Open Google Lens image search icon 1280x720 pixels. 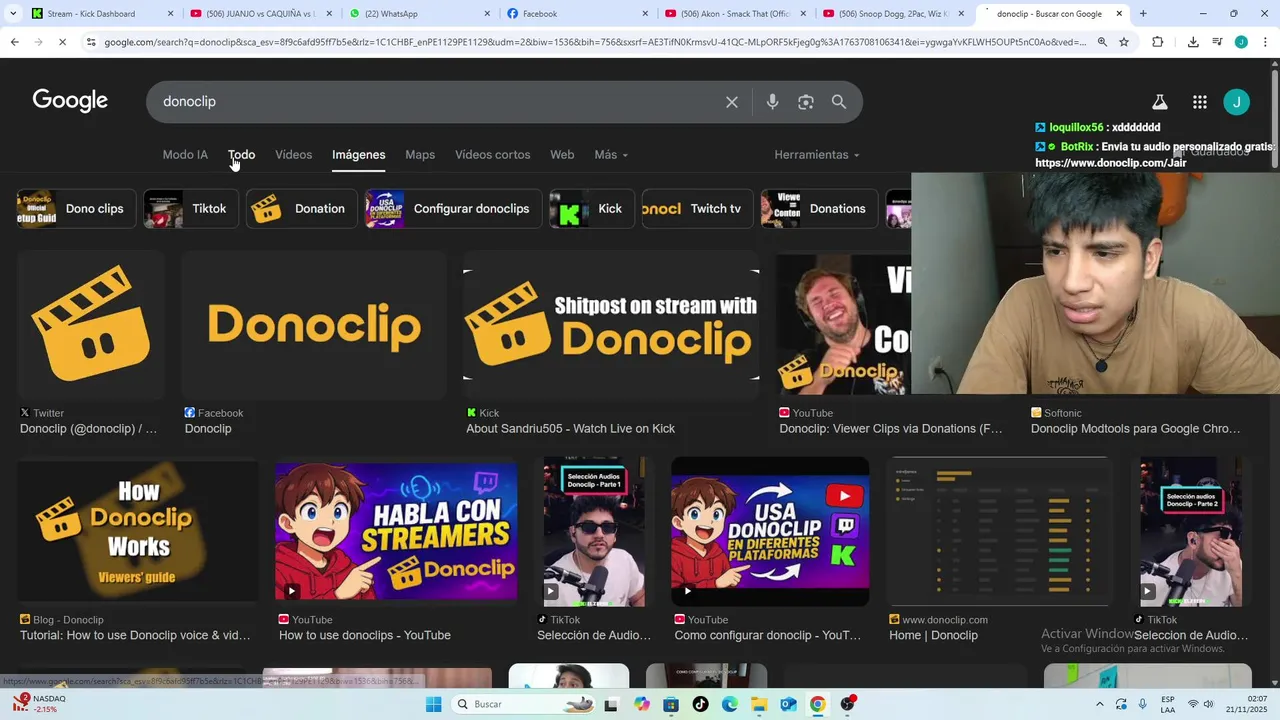pyautogui.click(x=806, y=102)
